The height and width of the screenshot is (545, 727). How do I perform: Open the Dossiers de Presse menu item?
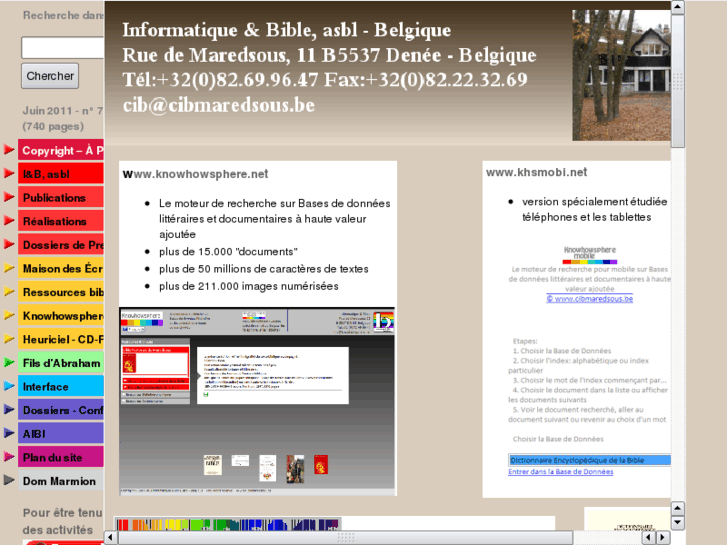pyautogui.click(x=61, y=245)
